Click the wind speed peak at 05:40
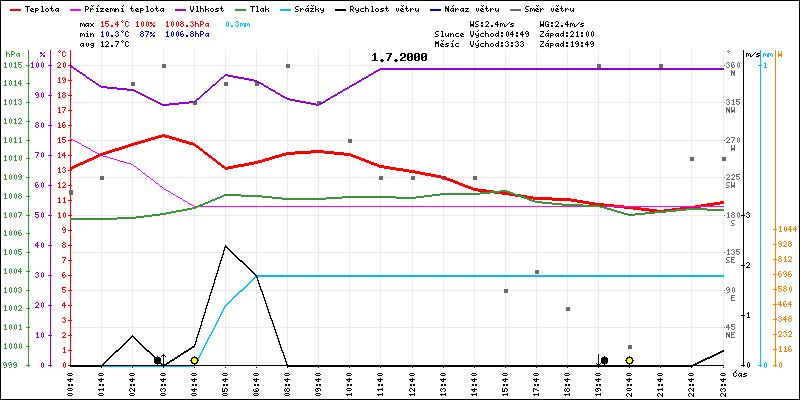The image size is (800, 400). click(x=225, y=246)
